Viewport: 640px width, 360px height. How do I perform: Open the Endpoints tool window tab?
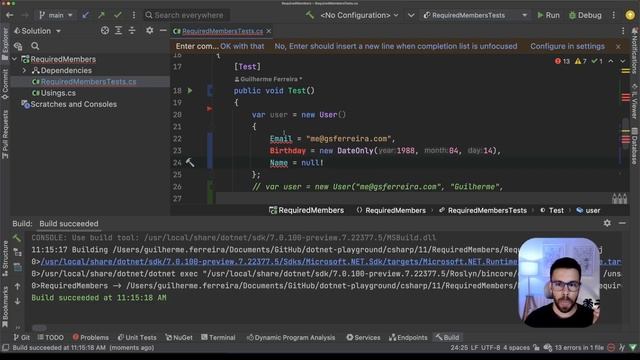(408, 338)
